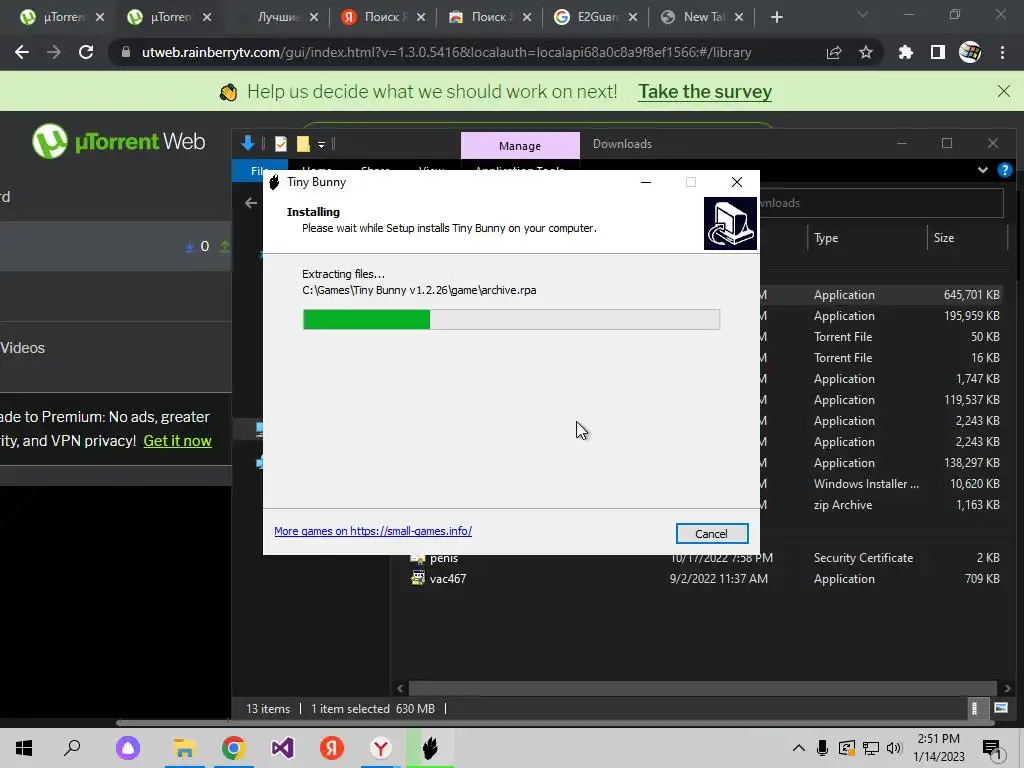Screen dimensions: 1024x768
Task: Click the zip Archive type cell
Action: pyautogui.click(x=842, y=505)
